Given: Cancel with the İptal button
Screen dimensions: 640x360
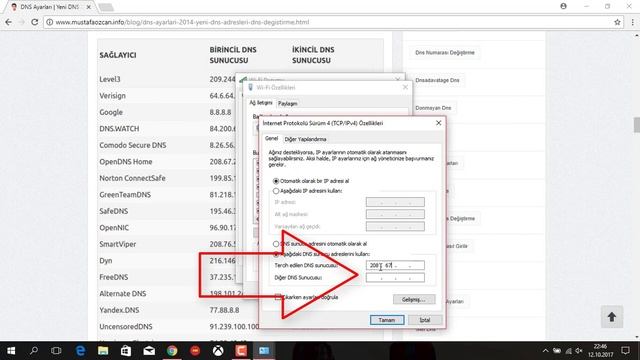Looking at the screenshot, I should 425,320.
